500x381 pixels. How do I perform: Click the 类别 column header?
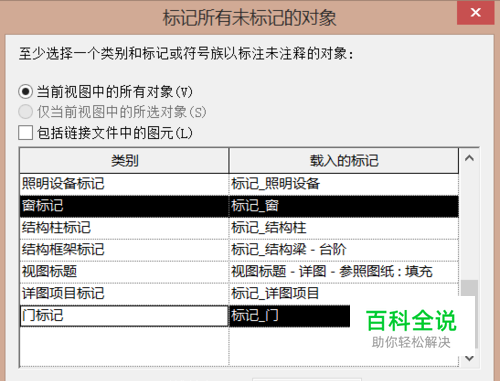coord(124,161)
